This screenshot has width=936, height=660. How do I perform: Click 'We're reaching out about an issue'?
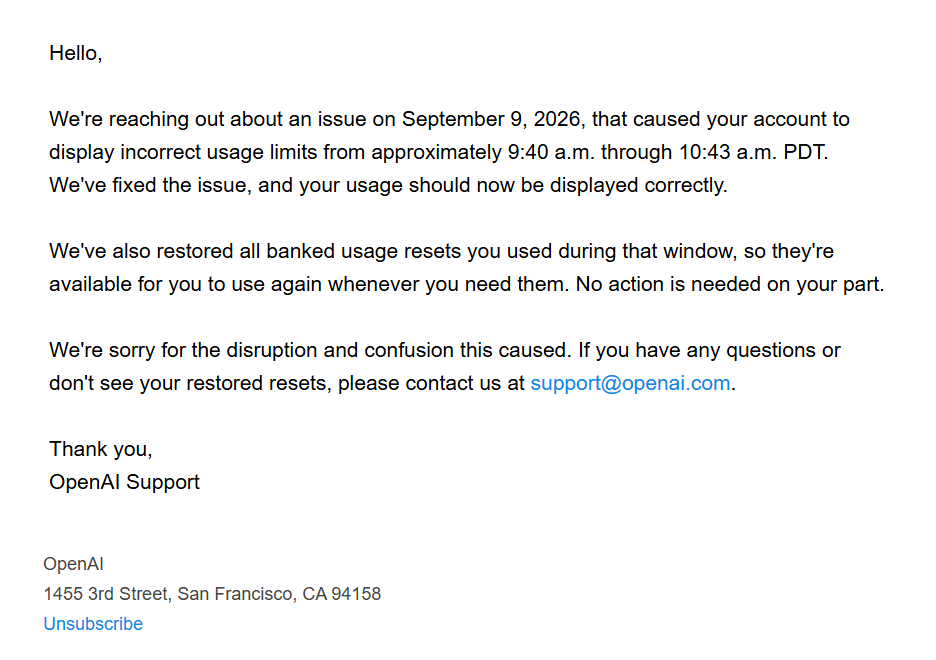coord(208,119)
